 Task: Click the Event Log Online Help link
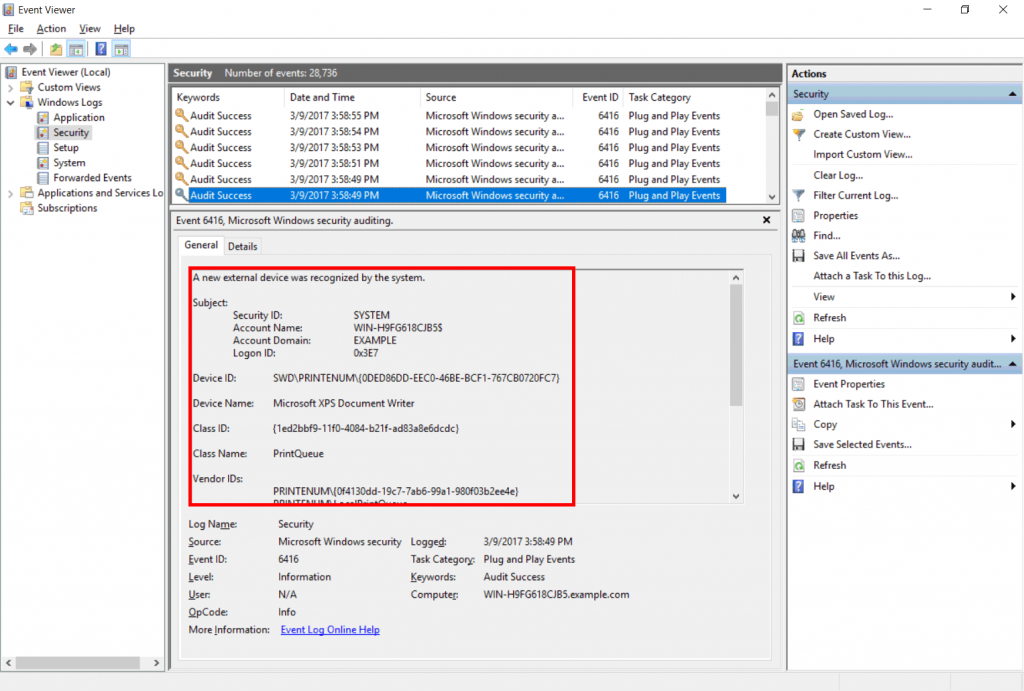tap(330, 629)
